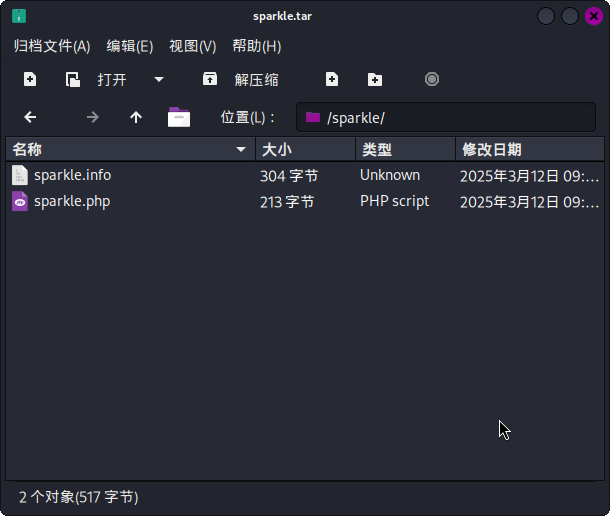
Task: Expand the 打开 recent files dropdown arrow
Action: point(159,79)
